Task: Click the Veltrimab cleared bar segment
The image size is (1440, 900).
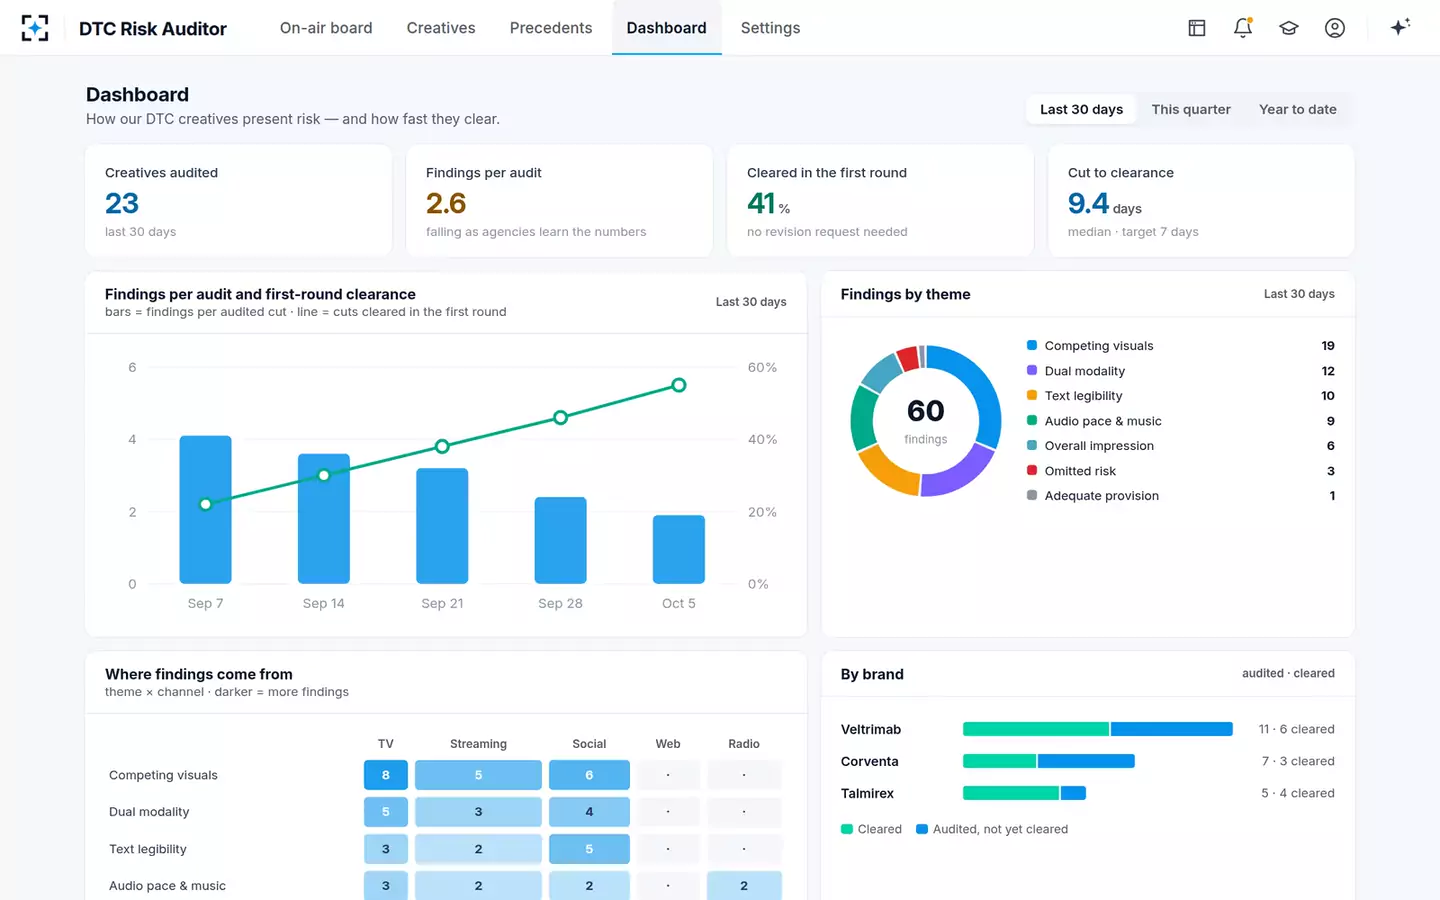Action: 1036,729
